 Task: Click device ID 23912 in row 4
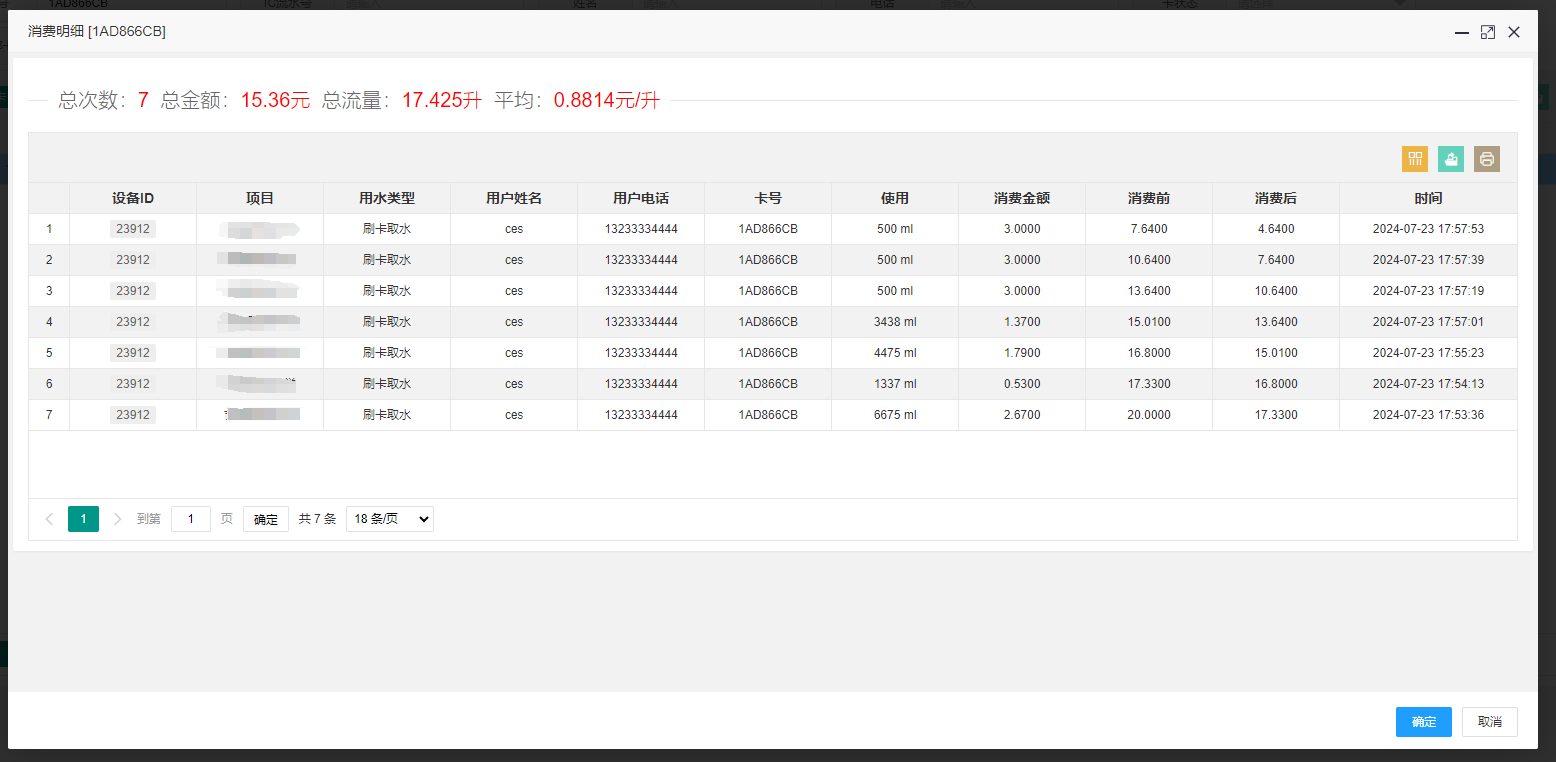click(133, 322)
